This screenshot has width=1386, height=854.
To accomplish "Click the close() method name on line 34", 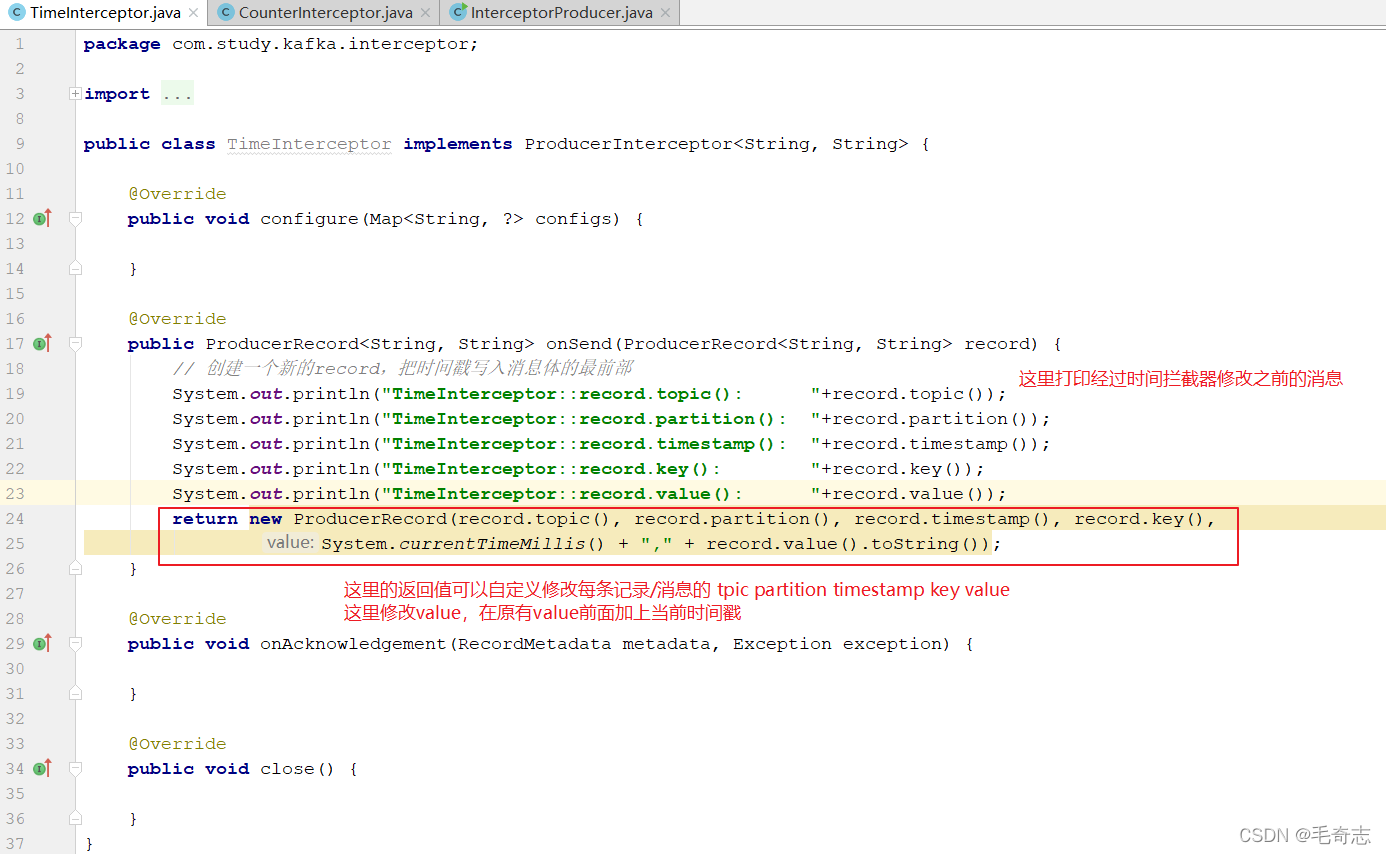I will pos(298,769).
